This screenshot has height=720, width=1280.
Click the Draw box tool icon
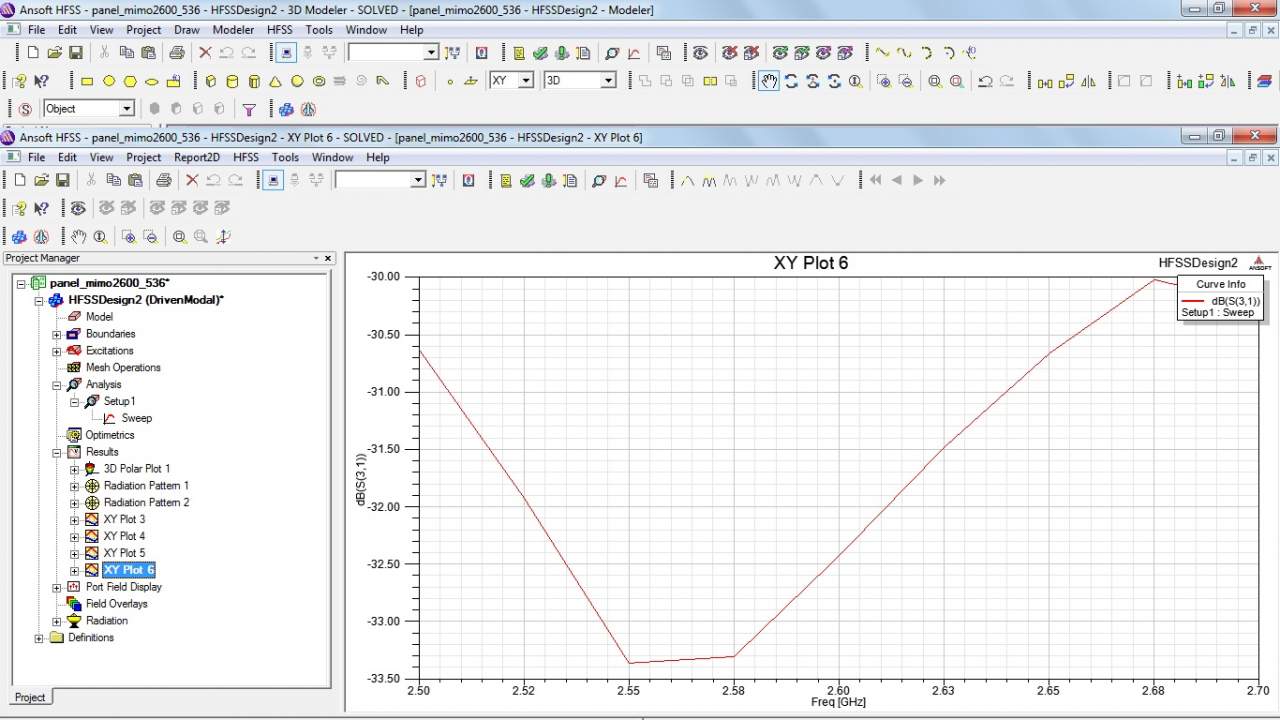click(x=210, y=81)
